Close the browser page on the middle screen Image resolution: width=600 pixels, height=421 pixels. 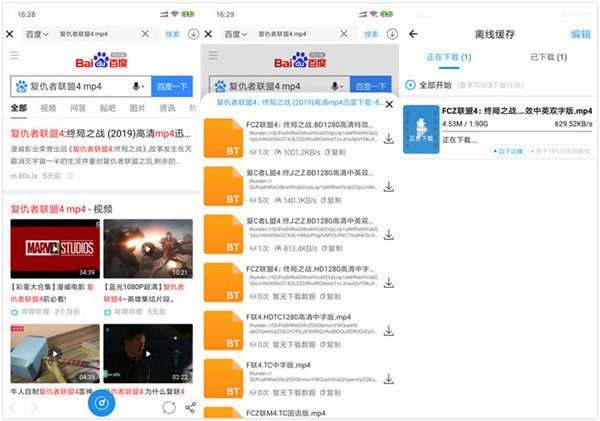point(208,34)
